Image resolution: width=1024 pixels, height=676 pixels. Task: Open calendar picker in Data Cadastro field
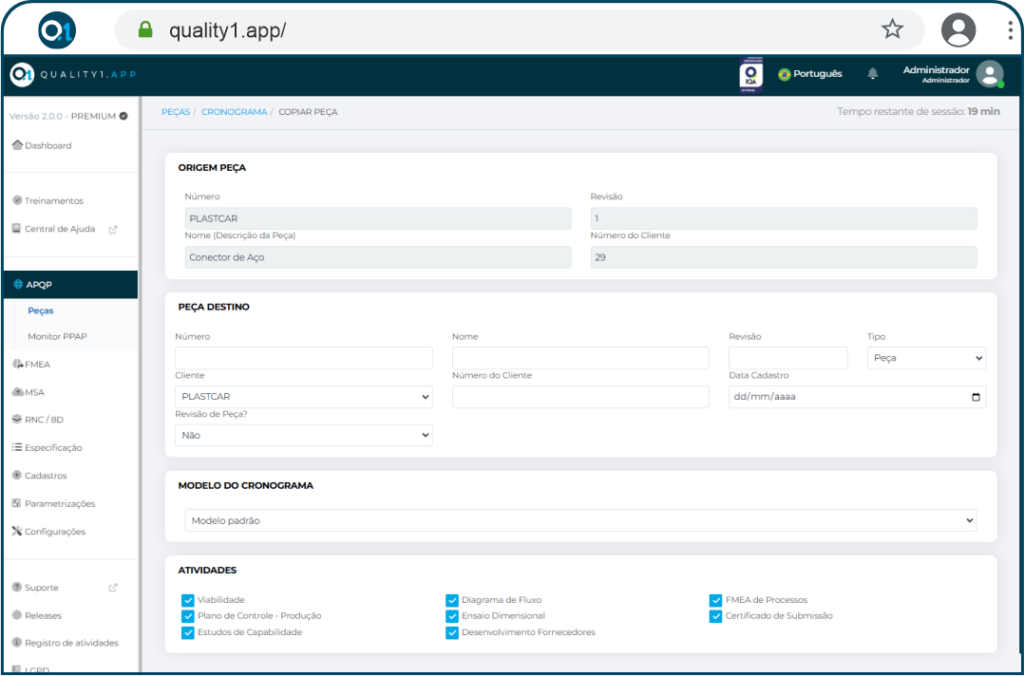coord(976,397)
